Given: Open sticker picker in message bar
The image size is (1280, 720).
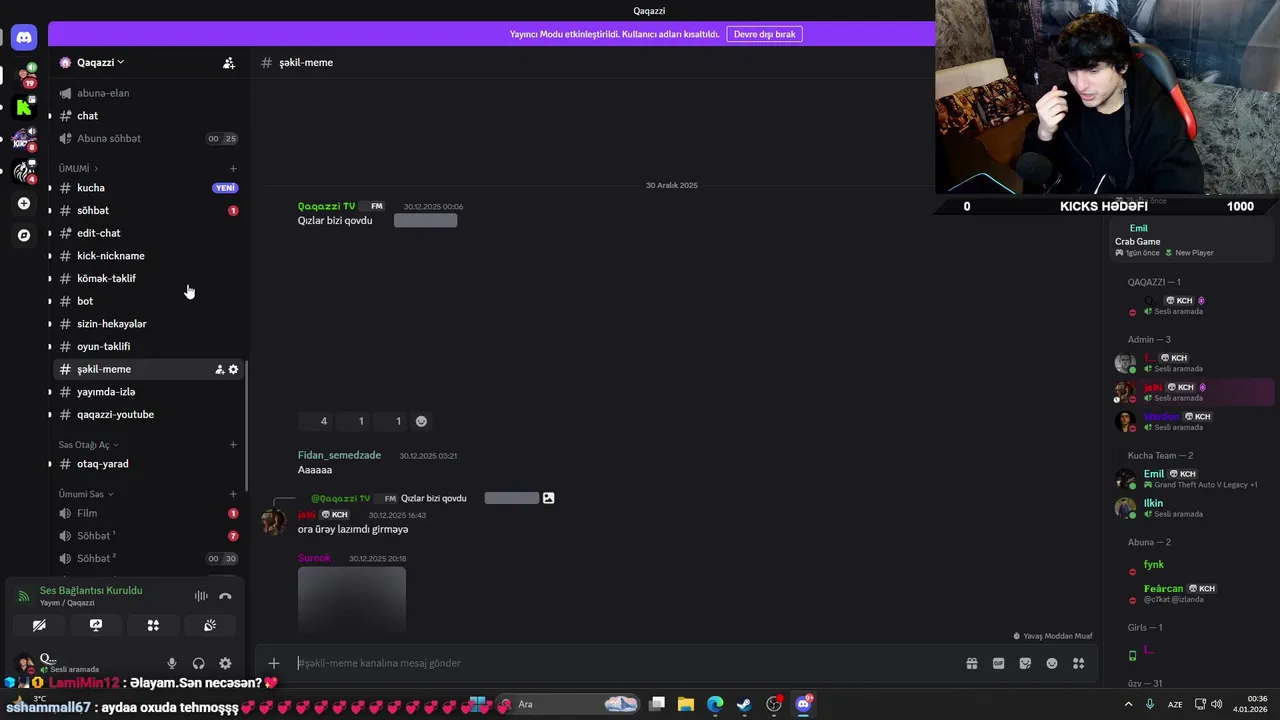Looking at the screenshot, I should click(x=1025, y=663).
